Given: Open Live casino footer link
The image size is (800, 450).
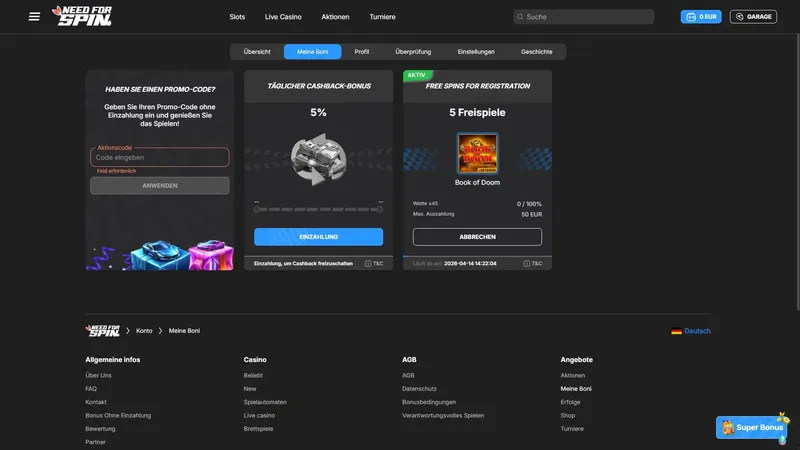Looking at the screenshot, I should 259,415.
